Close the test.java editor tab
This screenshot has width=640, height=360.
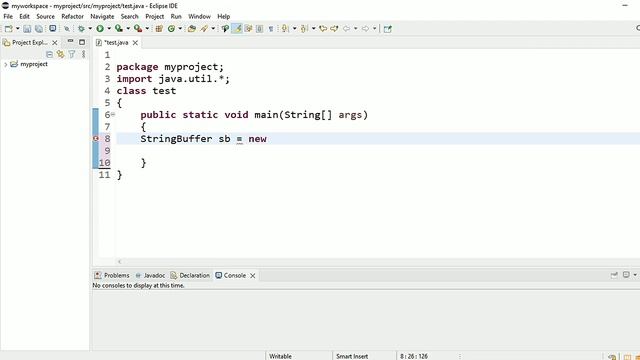click(x=135, y=42)
